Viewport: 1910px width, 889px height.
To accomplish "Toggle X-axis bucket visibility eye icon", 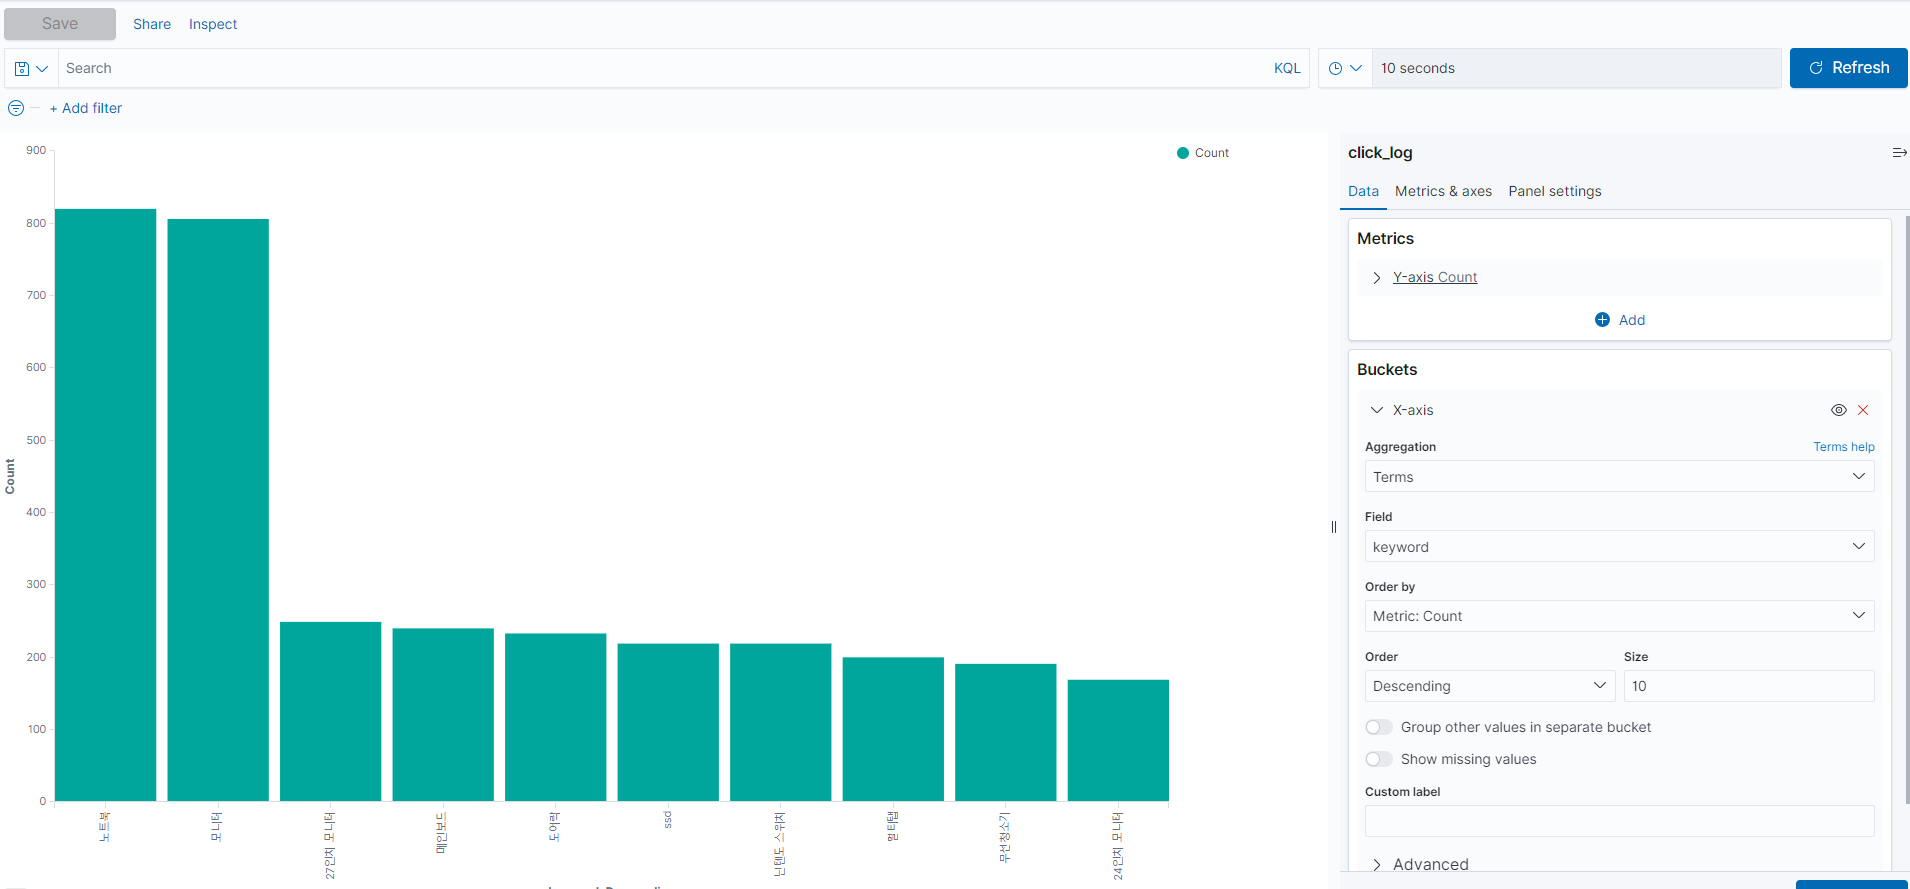I will click(1838, 410).
